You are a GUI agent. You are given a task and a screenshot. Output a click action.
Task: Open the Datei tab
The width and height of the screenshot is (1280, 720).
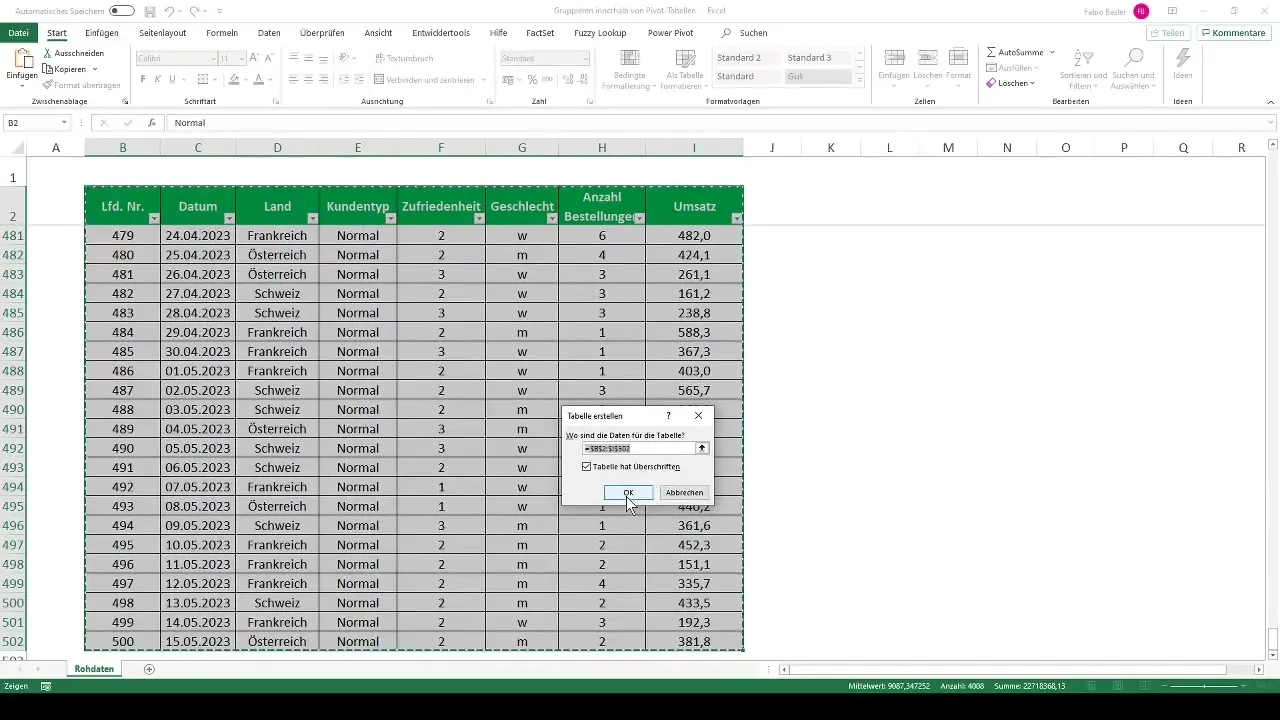point(18,33)
